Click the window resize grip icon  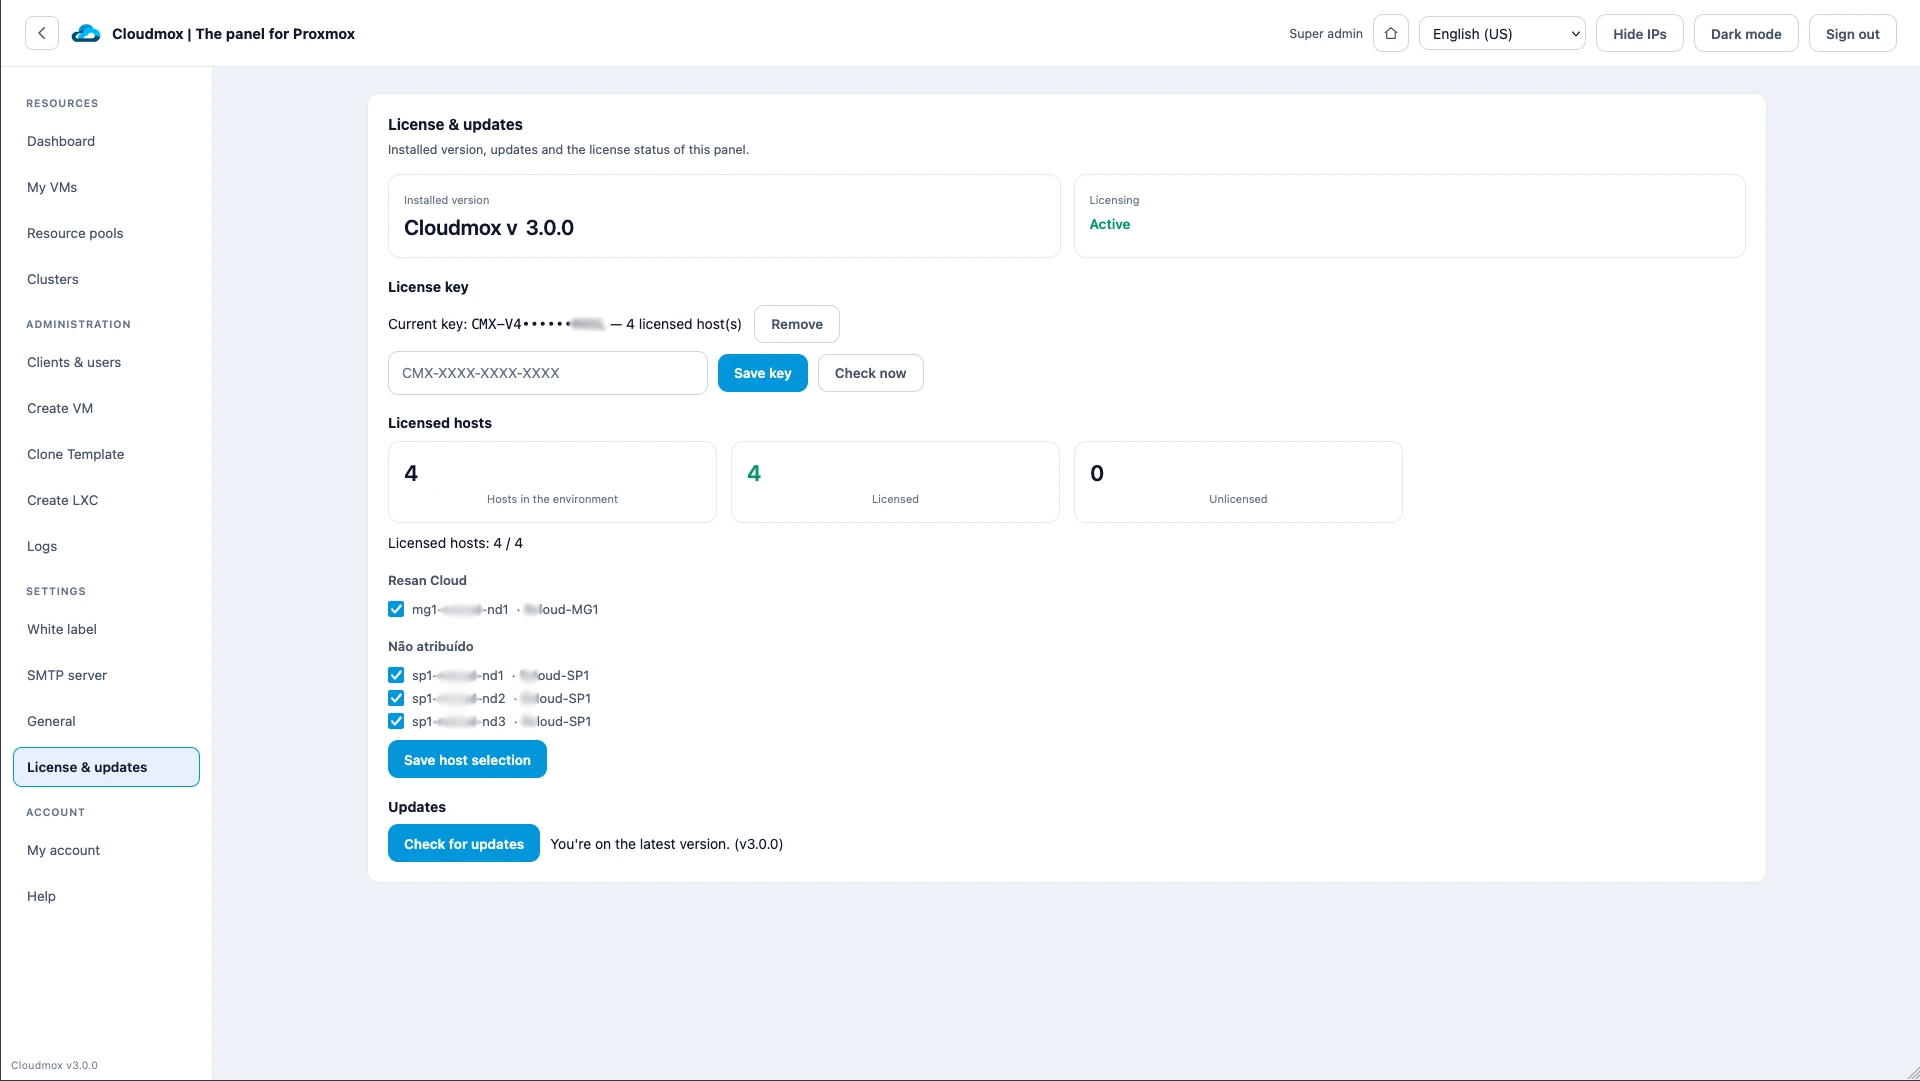pos(1912,1073)
